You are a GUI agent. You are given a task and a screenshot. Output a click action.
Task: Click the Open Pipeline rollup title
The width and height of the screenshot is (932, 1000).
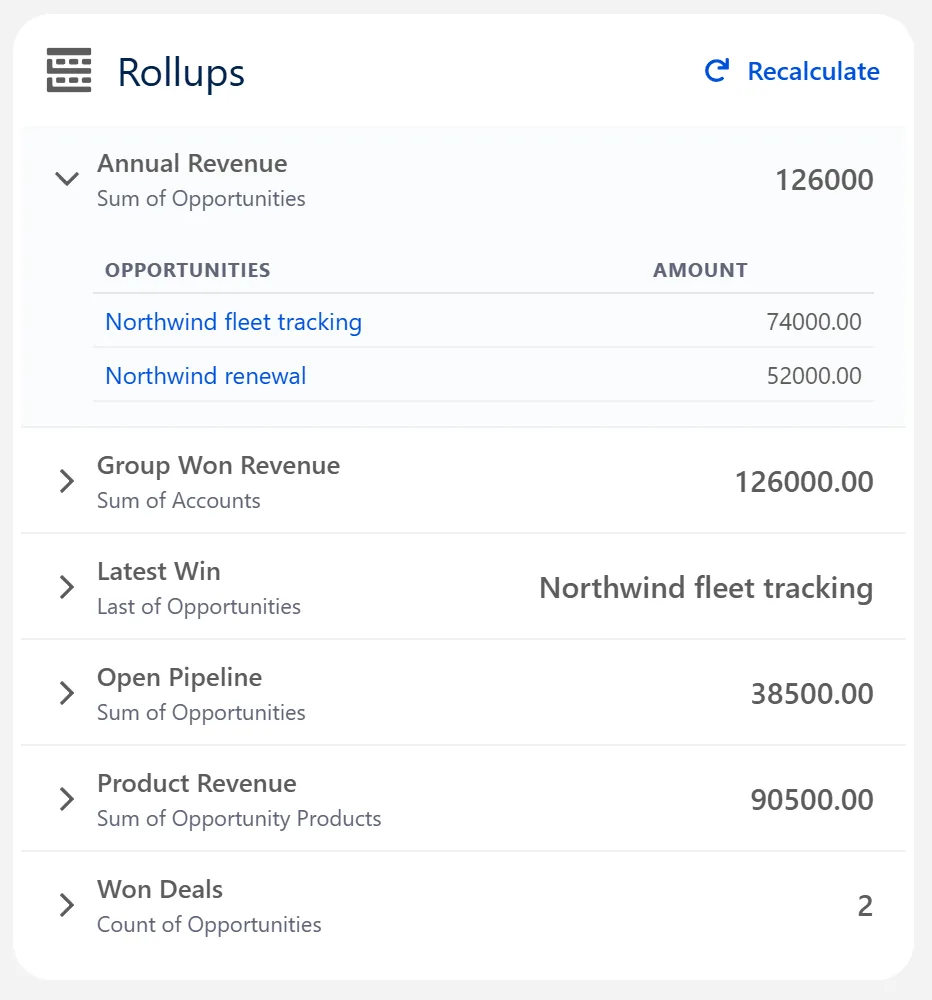tap(179, 677)
